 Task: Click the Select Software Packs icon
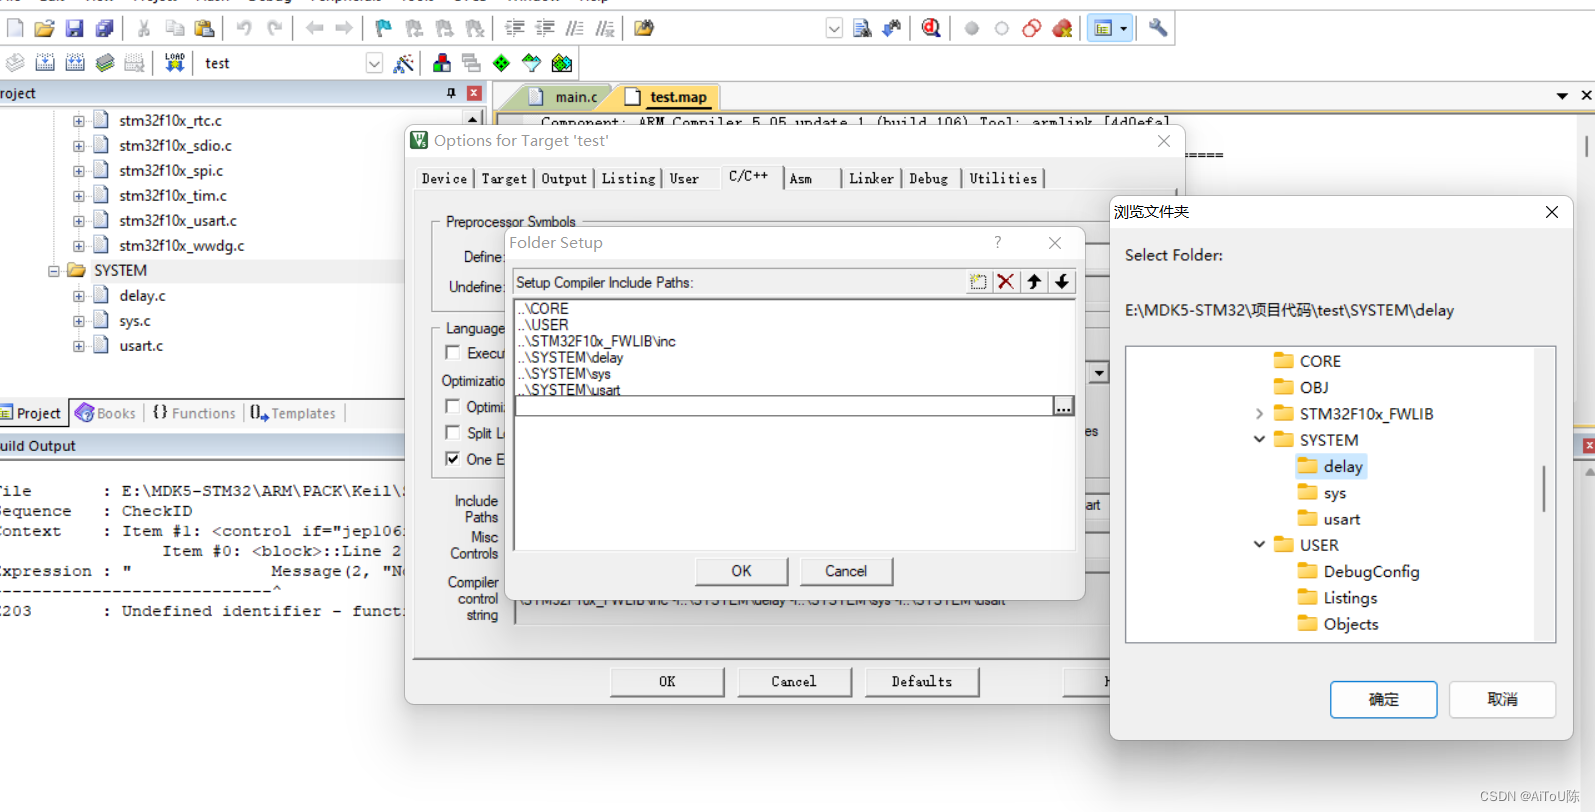tap(532, 63)
